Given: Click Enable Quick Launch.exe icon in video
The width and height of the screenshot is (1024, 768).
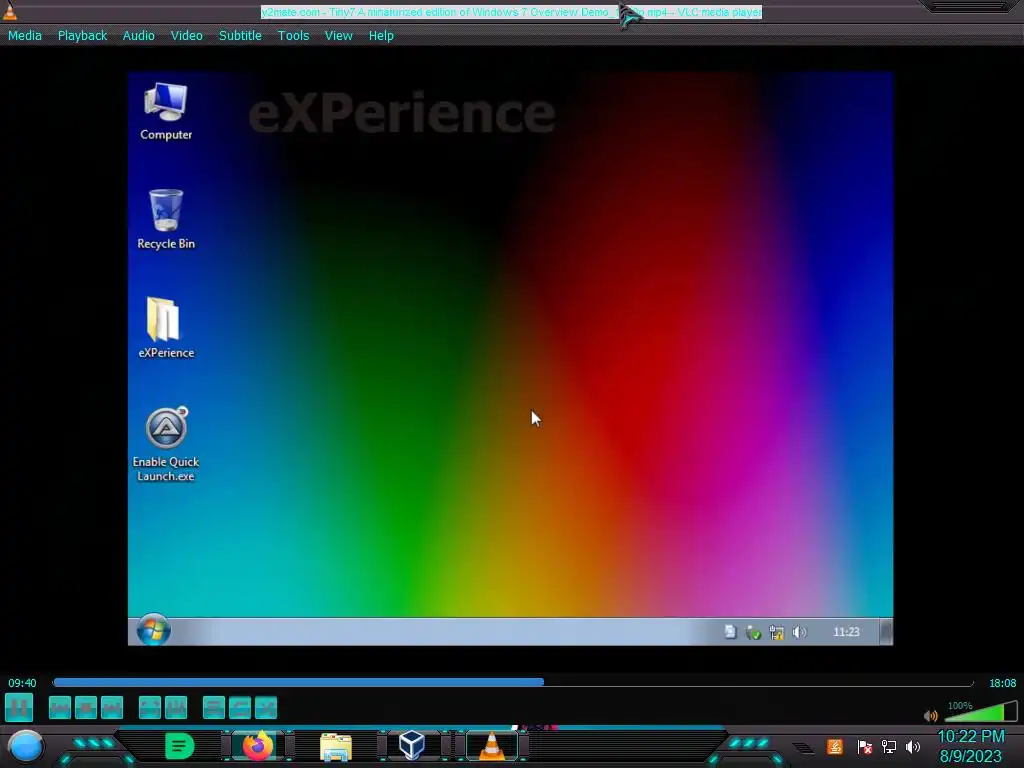Looking at the screenshot, I should pyautogui.click(x=166, y=444).
